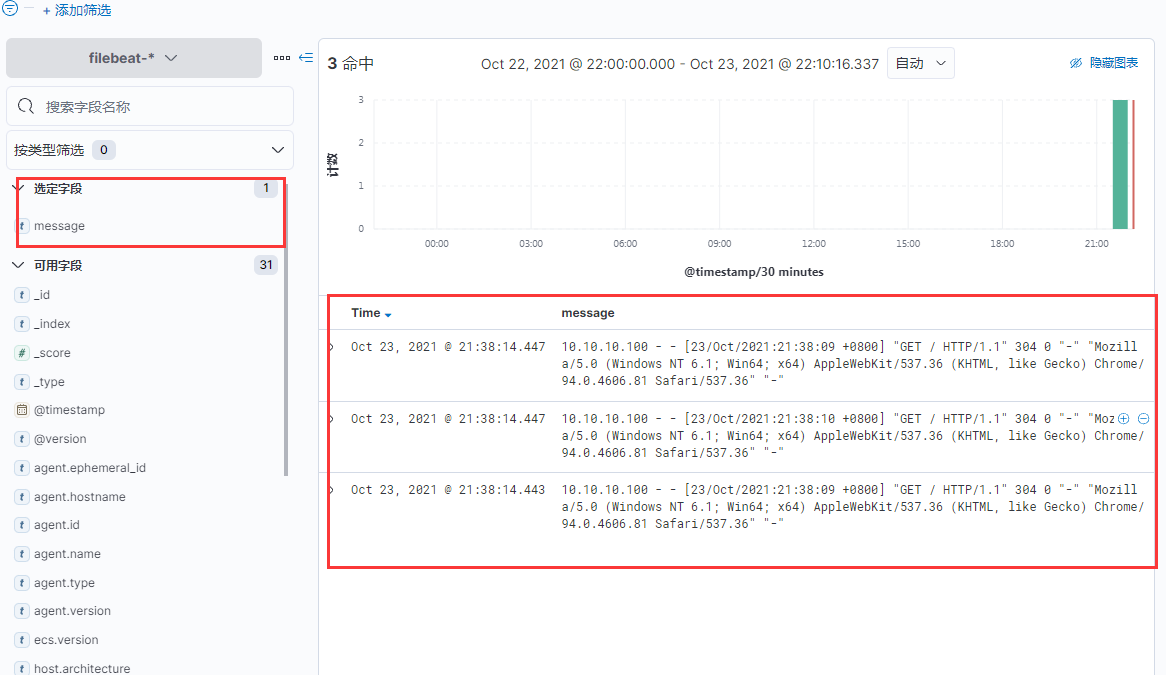
Task: Click the message text at 21:38:14.443
Action: 852,507
